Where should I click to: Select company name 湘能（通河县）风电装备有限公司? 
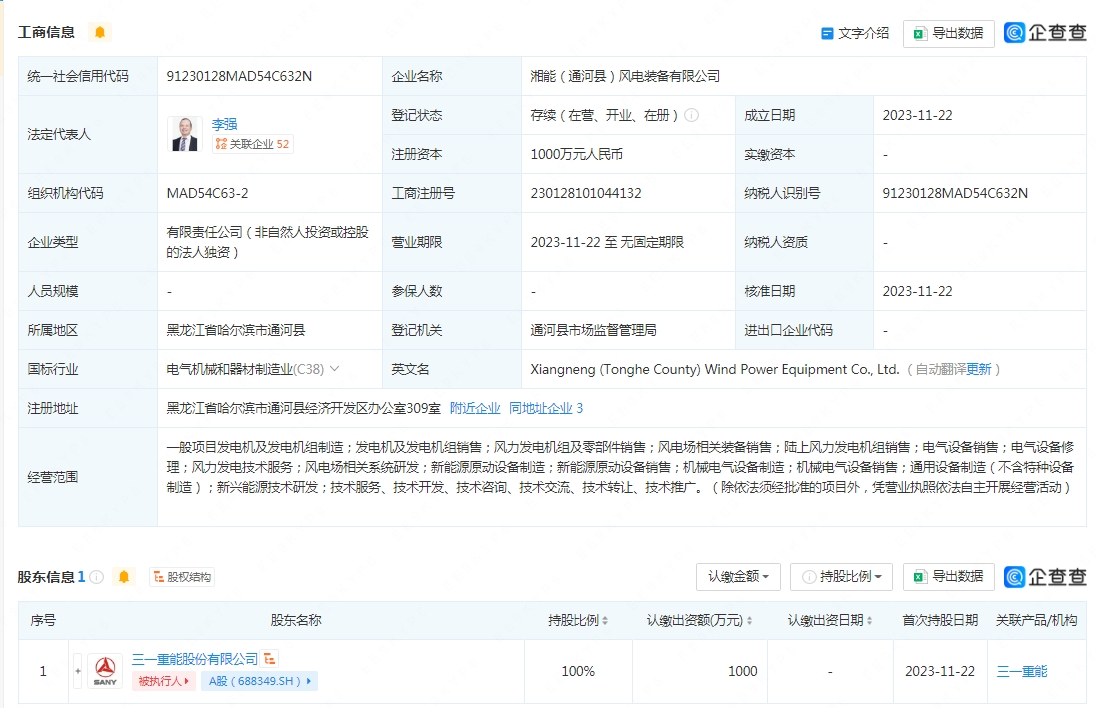click(x=625, y=76)
